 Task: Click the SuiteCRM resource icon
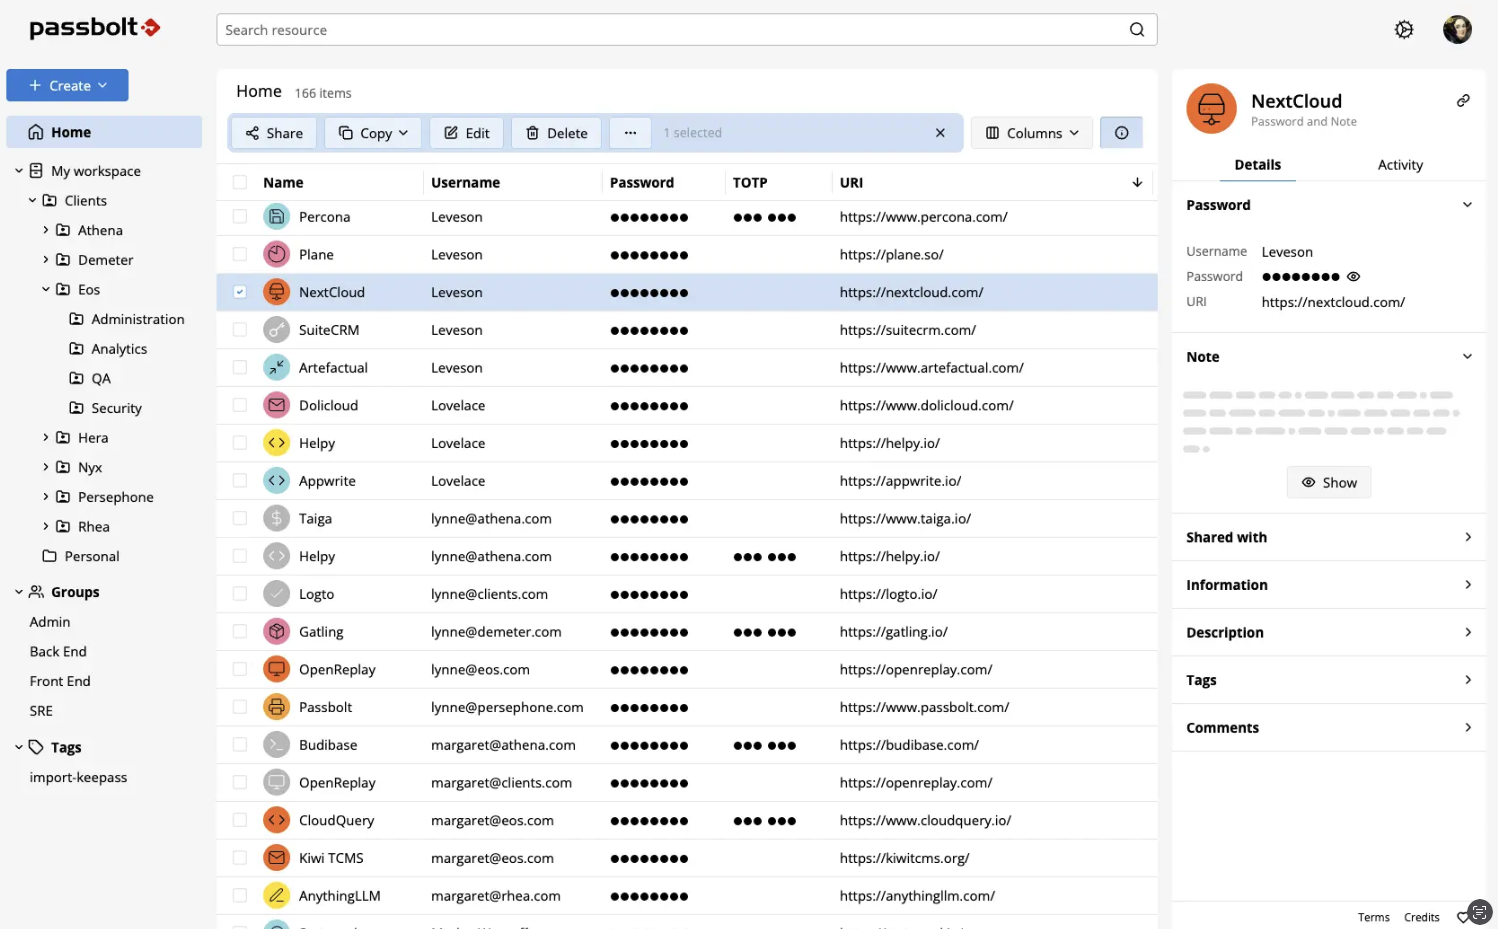277,330
